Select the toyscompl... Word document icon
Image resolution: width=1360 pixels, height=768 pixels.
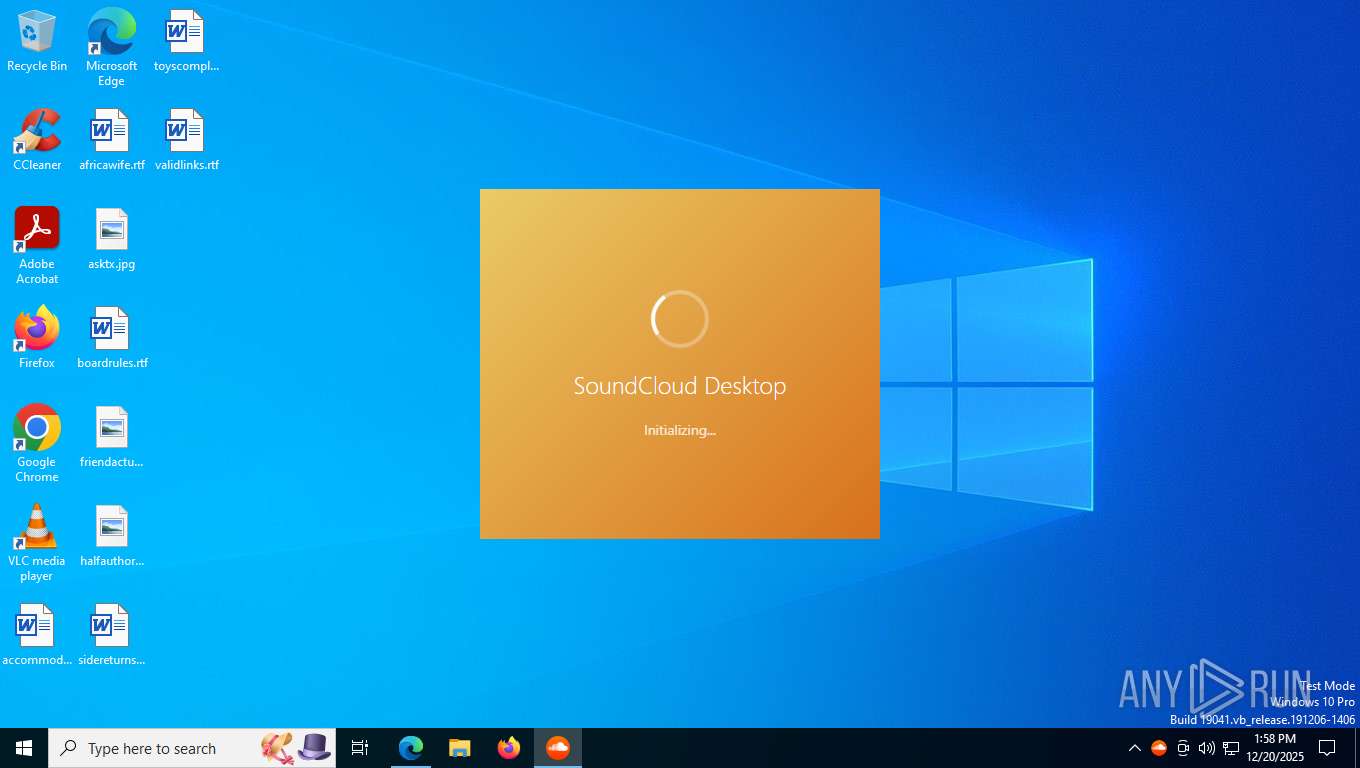(186, 41)
